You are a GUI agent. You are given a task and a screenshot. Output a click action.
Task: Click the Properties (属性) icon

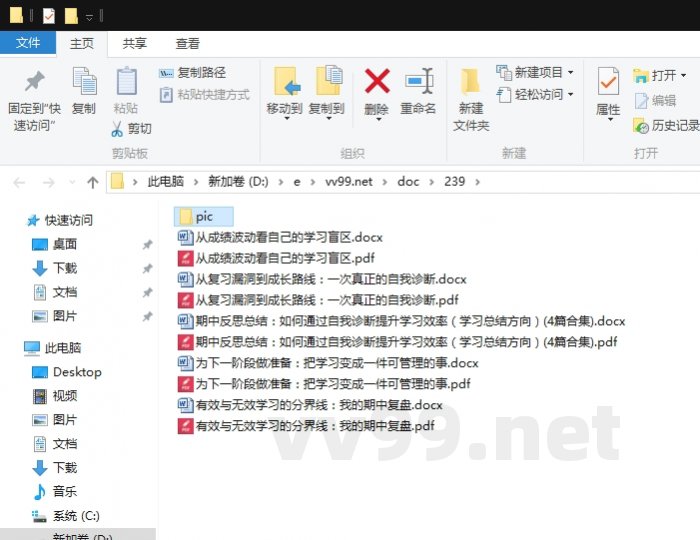point(608,81)
